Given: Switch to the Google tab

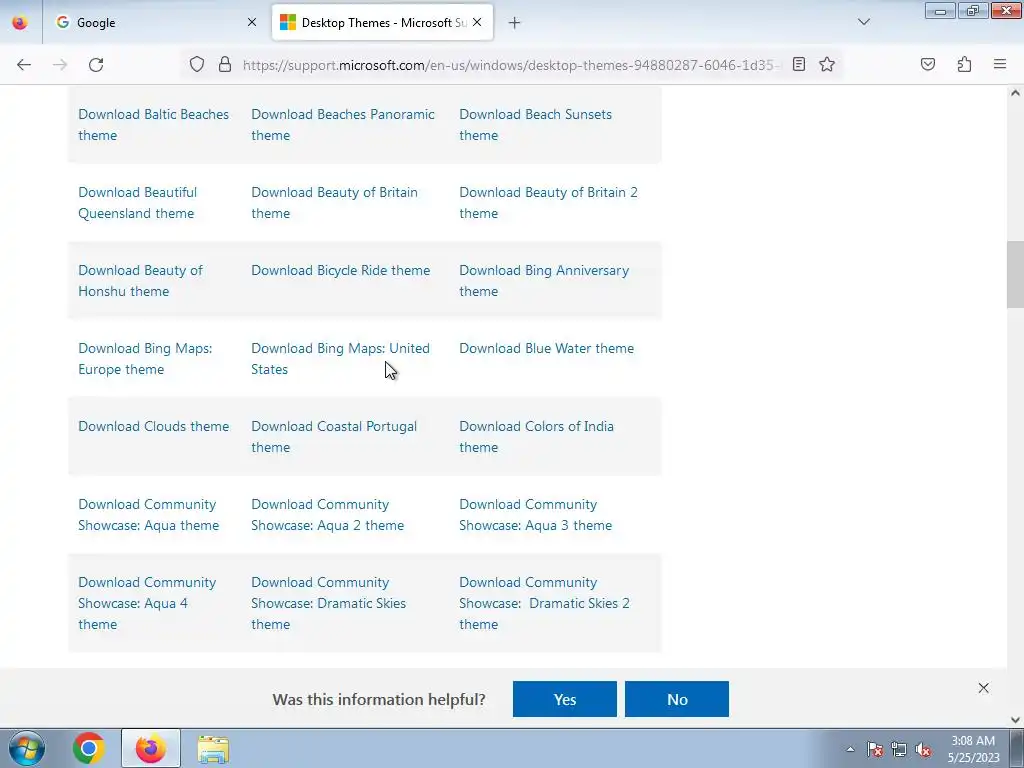Looking at the screenshot, I should pos(157,22).
